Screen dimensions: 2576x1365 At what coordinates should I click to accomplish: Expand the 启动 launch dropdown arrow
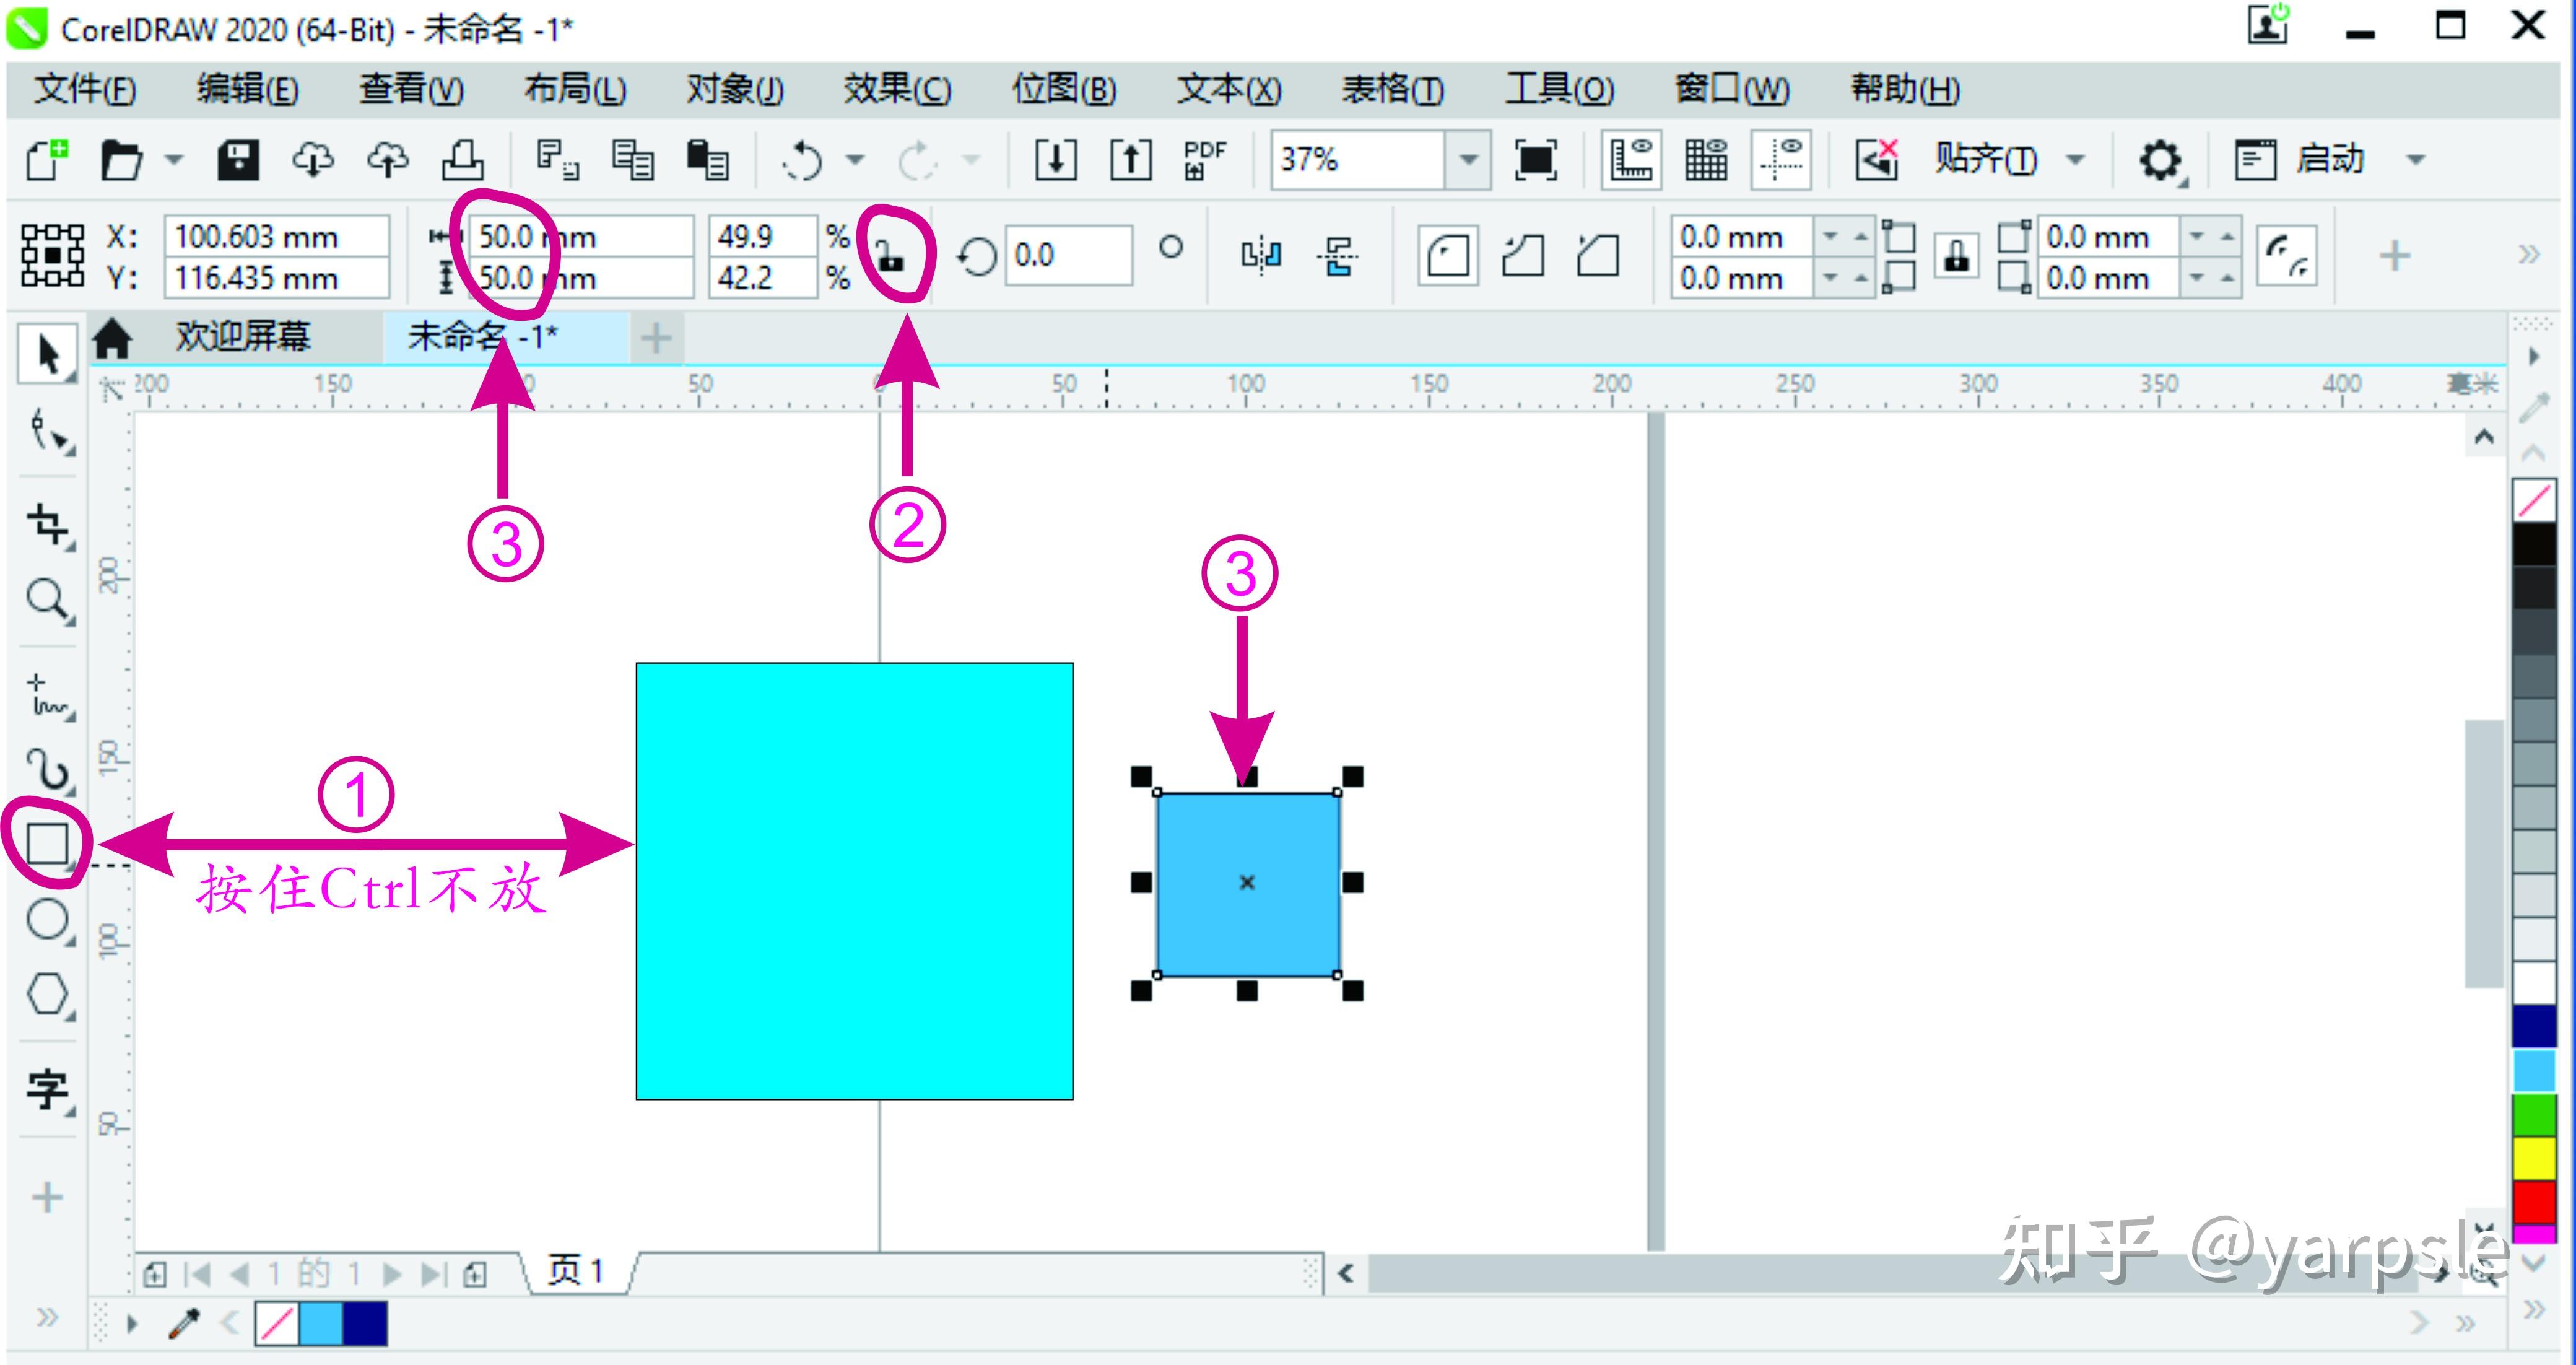2415,160
